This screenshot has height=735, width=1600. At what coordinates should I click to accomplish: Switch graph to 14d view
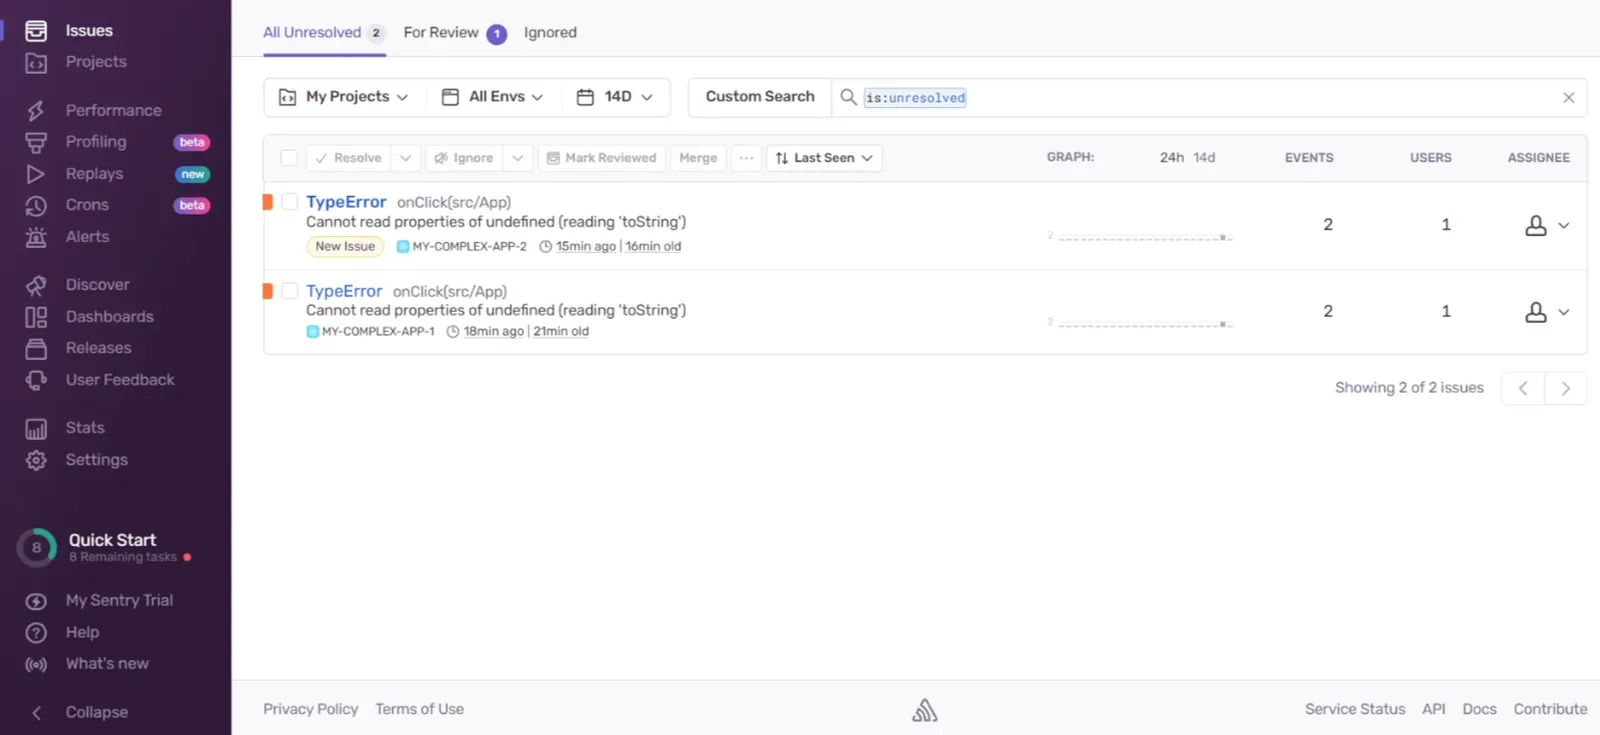[x=1204, y=158]
